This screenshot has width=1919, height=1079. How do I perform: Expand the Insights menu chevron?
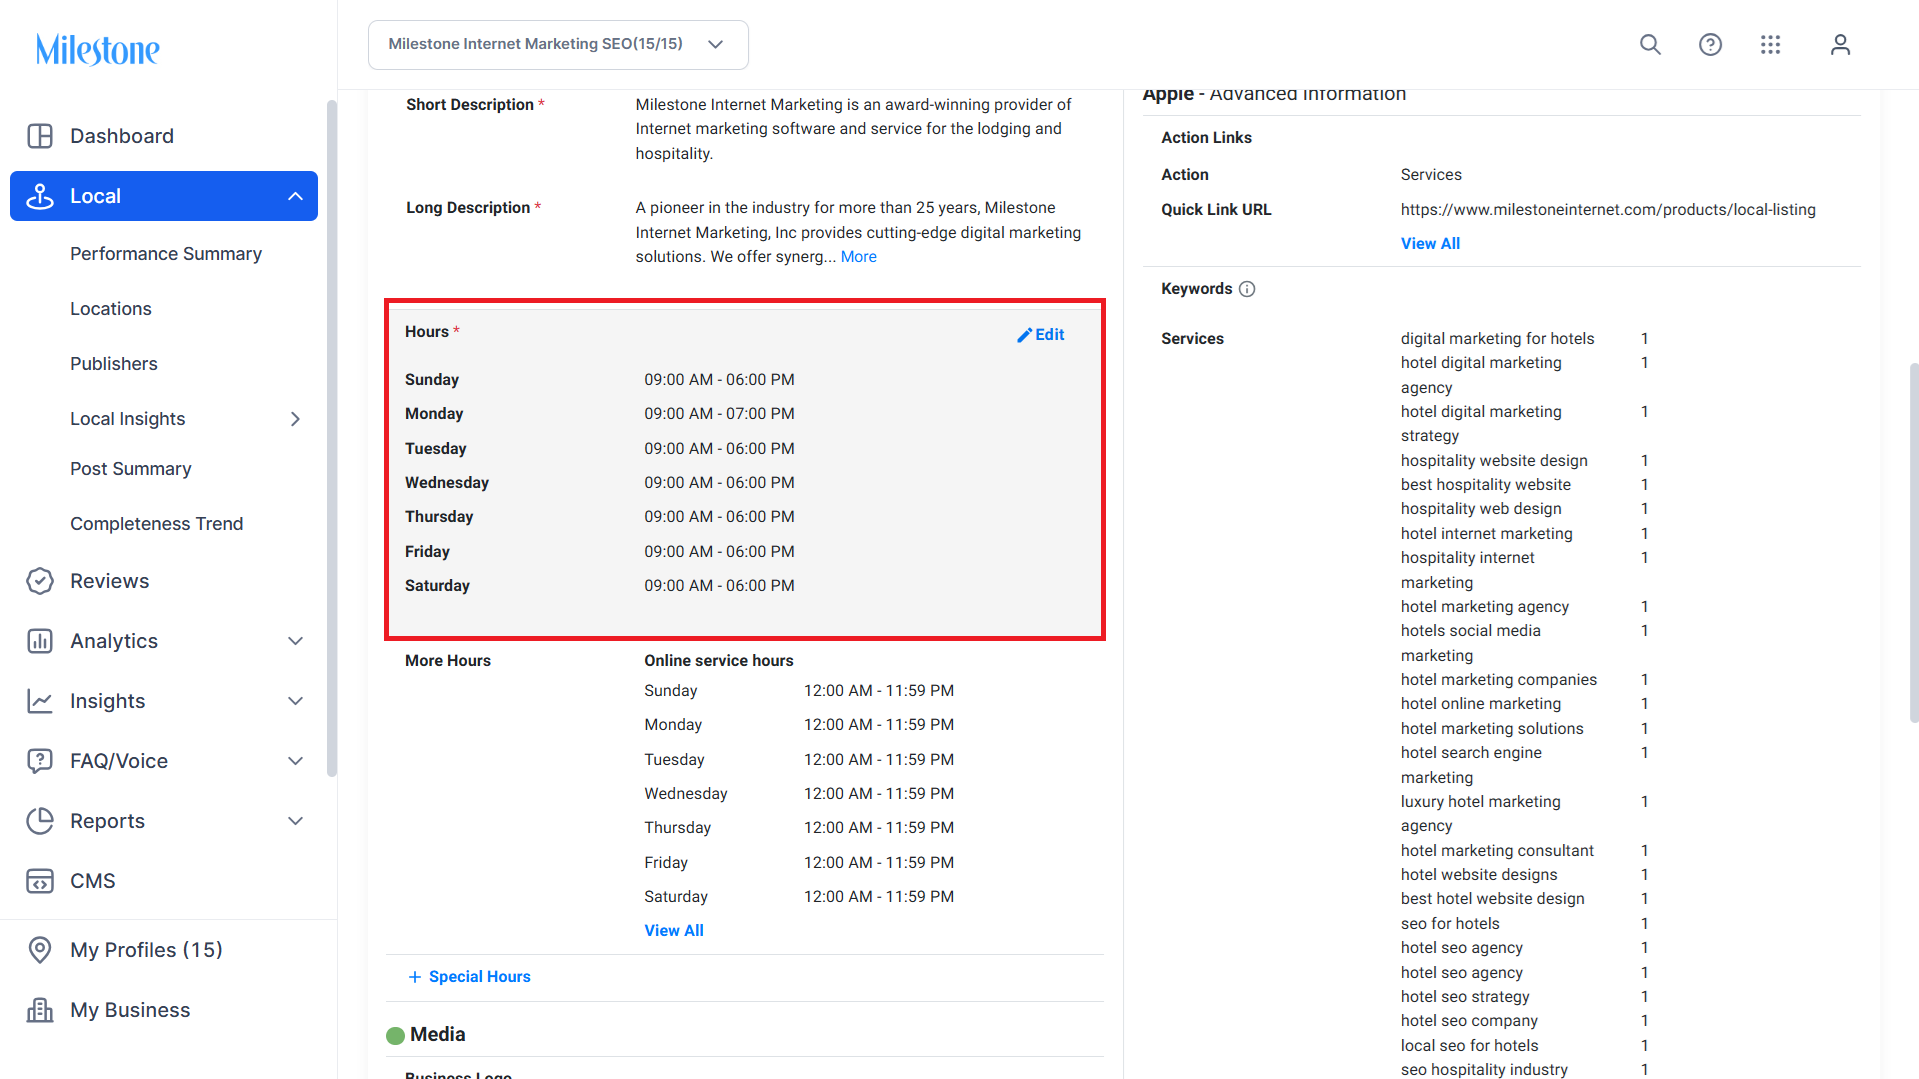[295, 701]
